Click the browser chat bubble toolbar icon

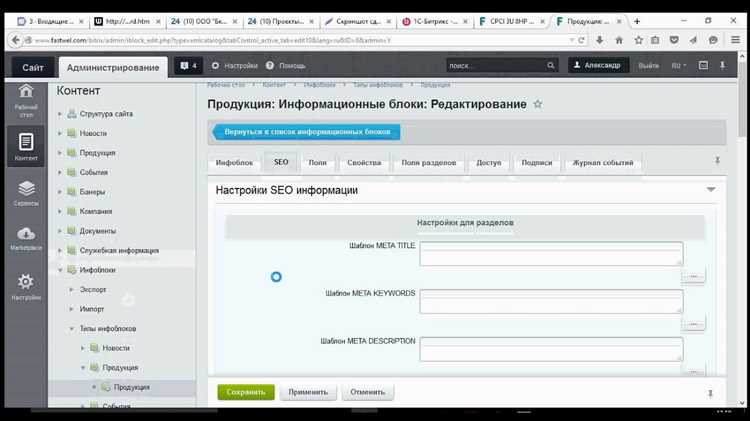pyautogui.click(x=713, y=40)
